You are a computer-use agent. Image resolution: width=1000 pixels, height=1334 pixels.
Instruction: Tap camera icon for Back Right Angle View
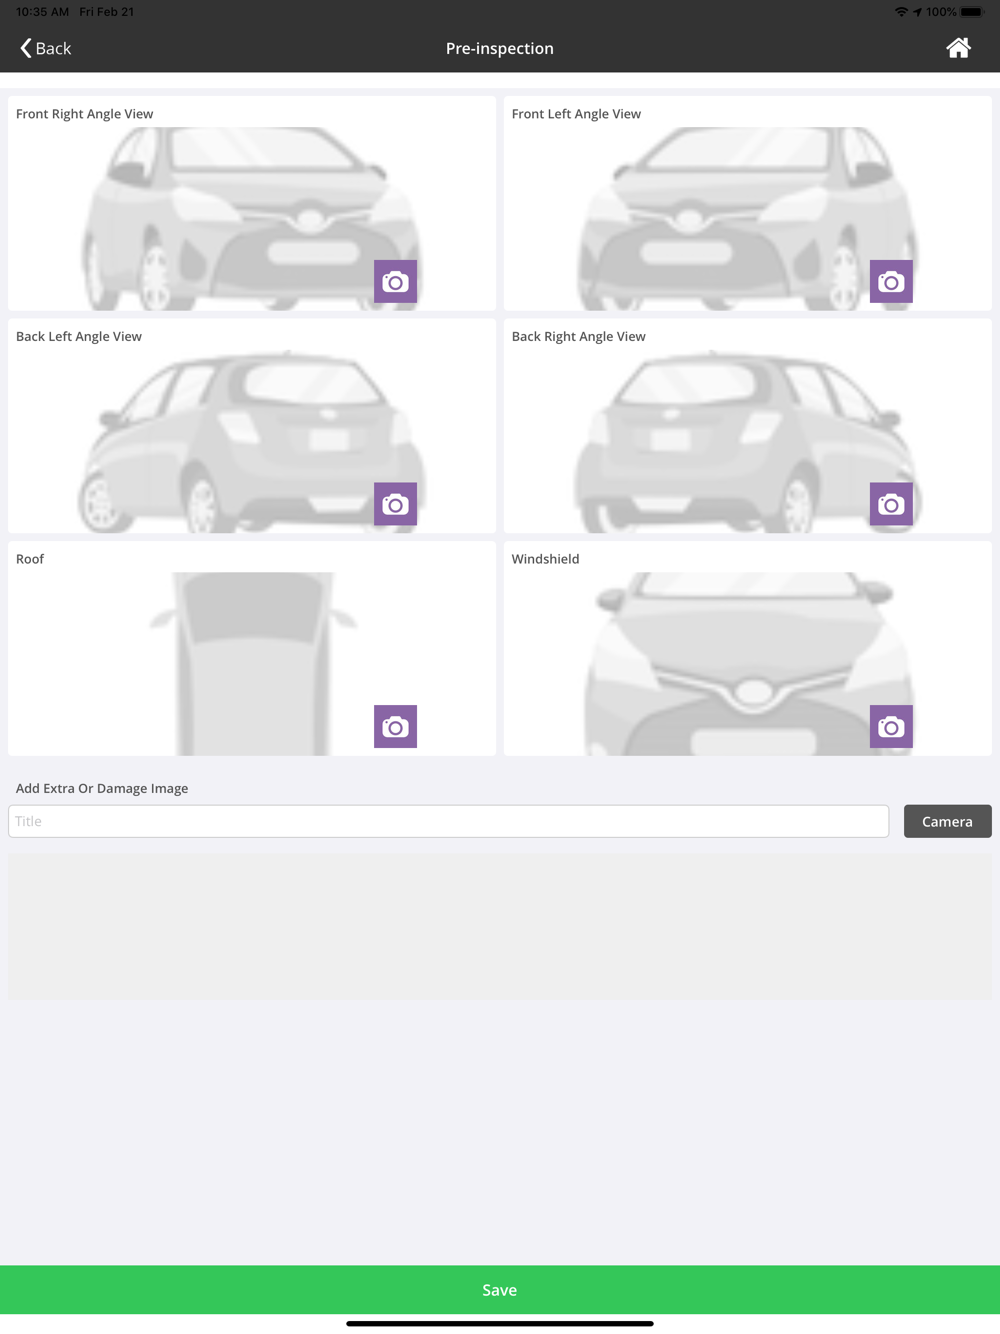click(x=891, y=504)
